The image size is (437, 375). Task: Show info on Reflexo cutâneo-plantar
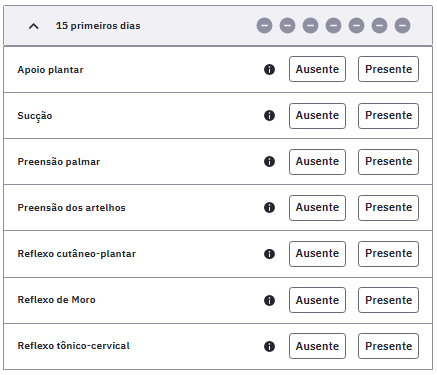pos(269,254)
